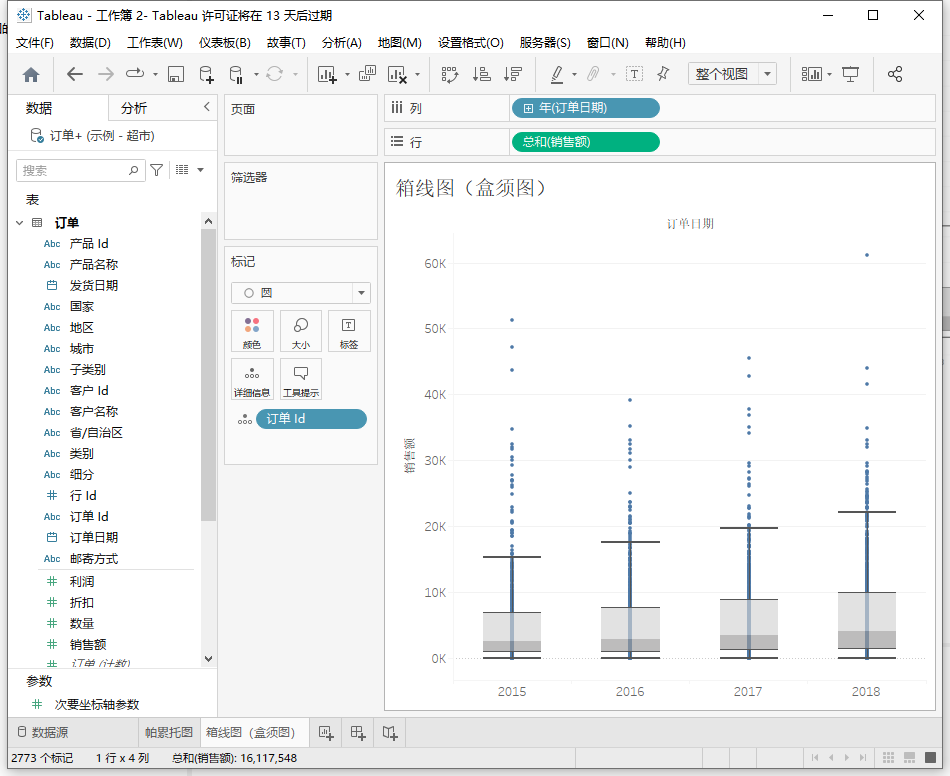950x776 pixels.
Task: Click the filmstrip view icon in status bar
Action: [x=909, y=758]
